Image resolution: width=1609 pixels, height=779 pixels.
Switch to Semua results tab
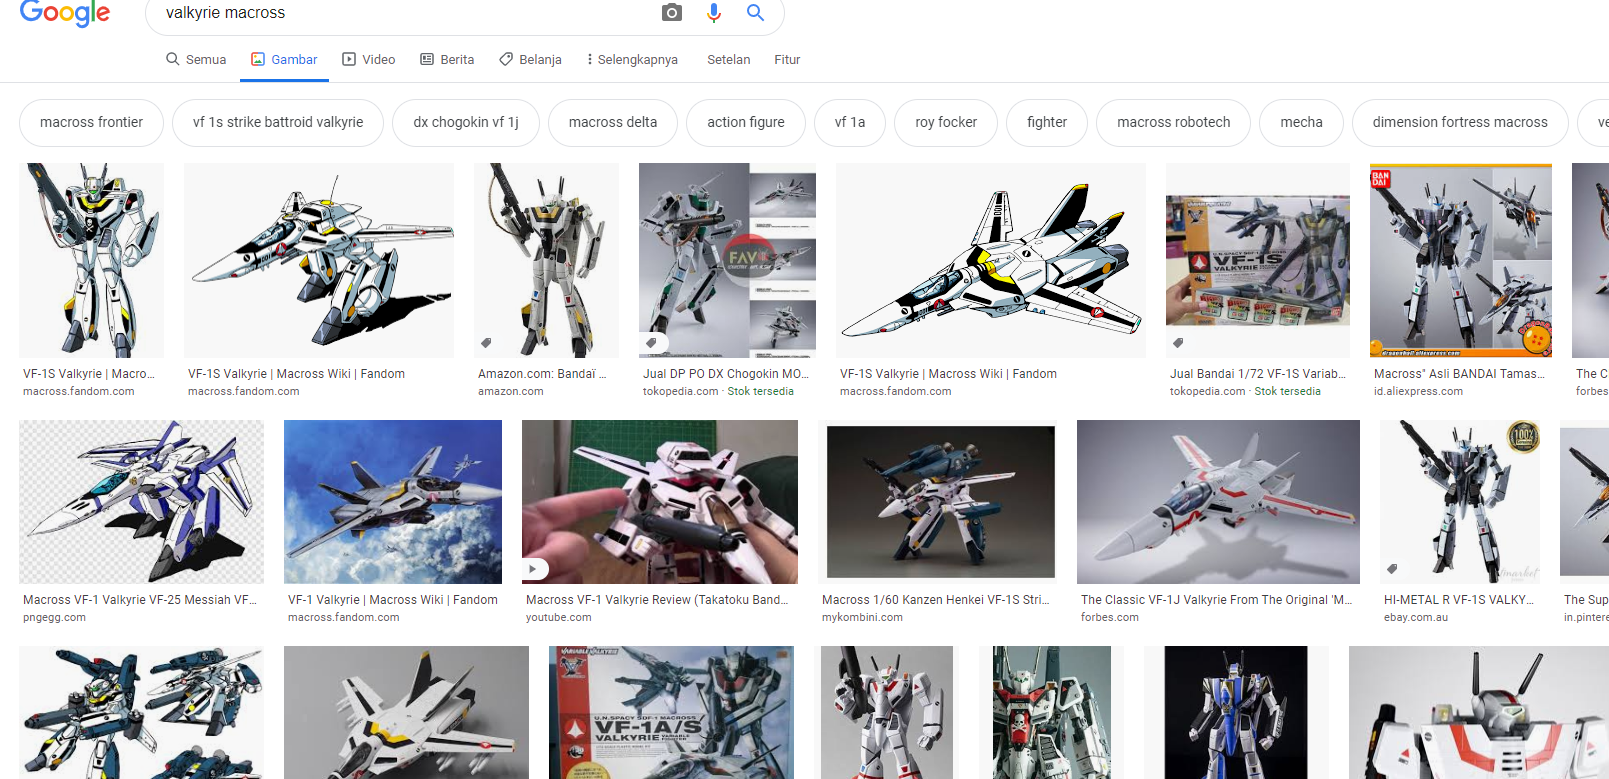click(196, 59)
